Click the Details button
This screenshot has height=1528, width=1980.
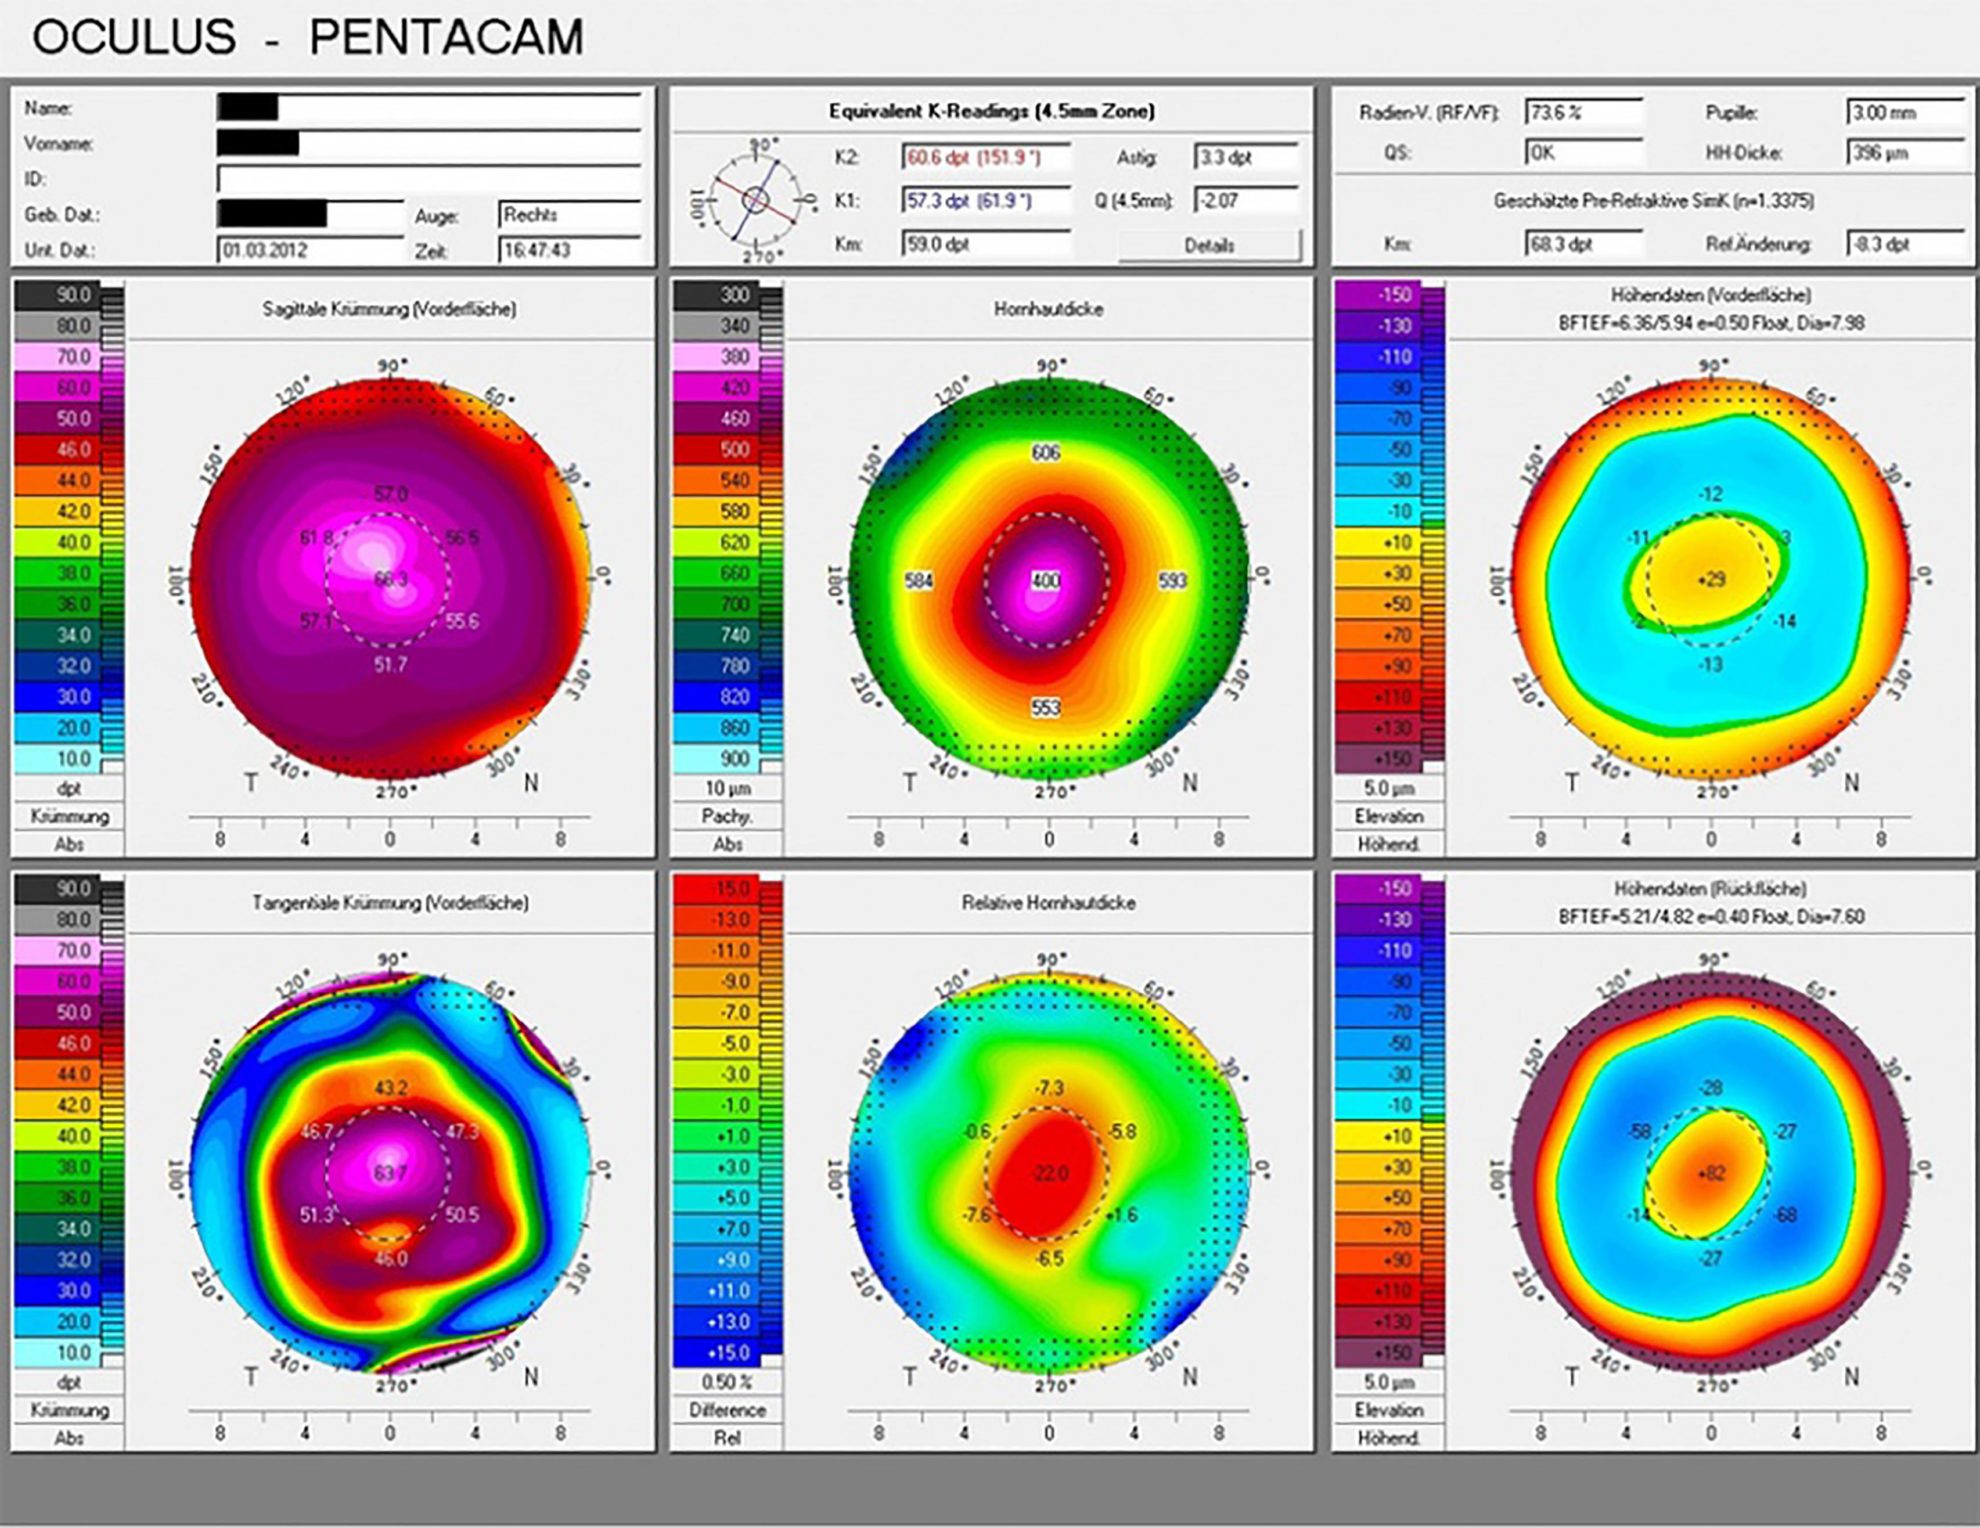coord(1209,245)
